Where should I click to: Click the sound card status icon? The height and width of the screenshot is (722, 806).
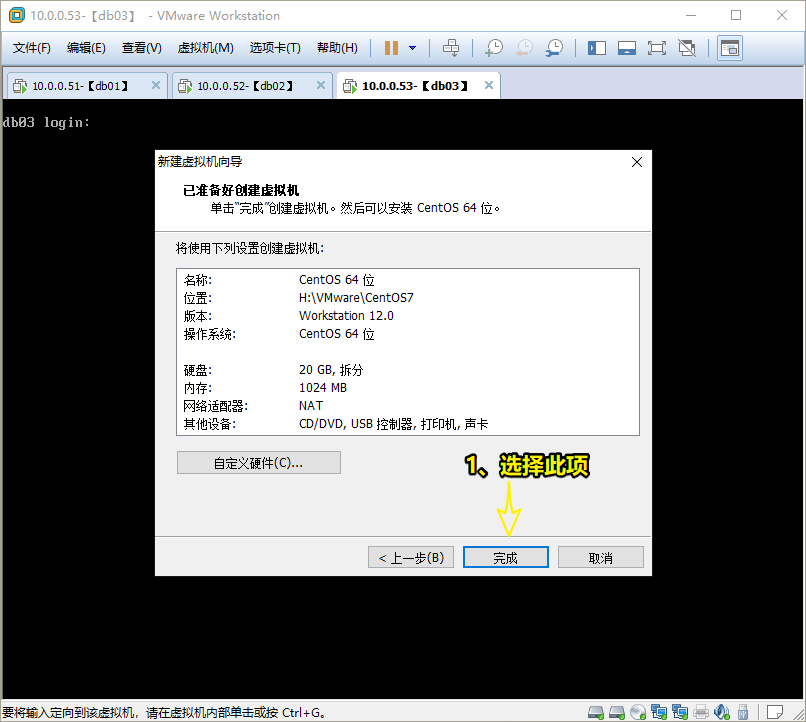(722, 712)
